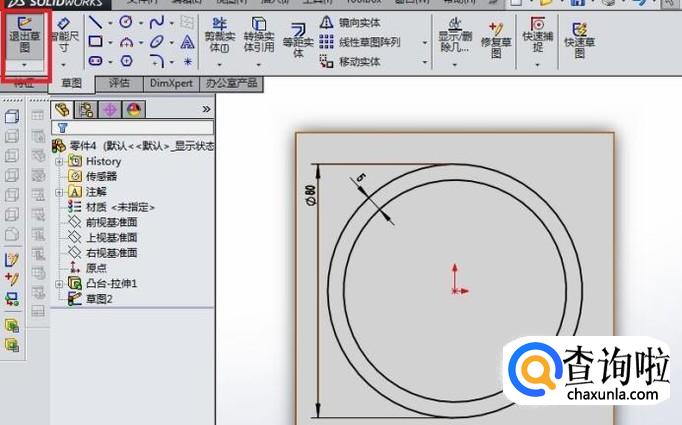
Task: Click the 修复草图 Repair Sketch tool
Action: coord(495,37)
